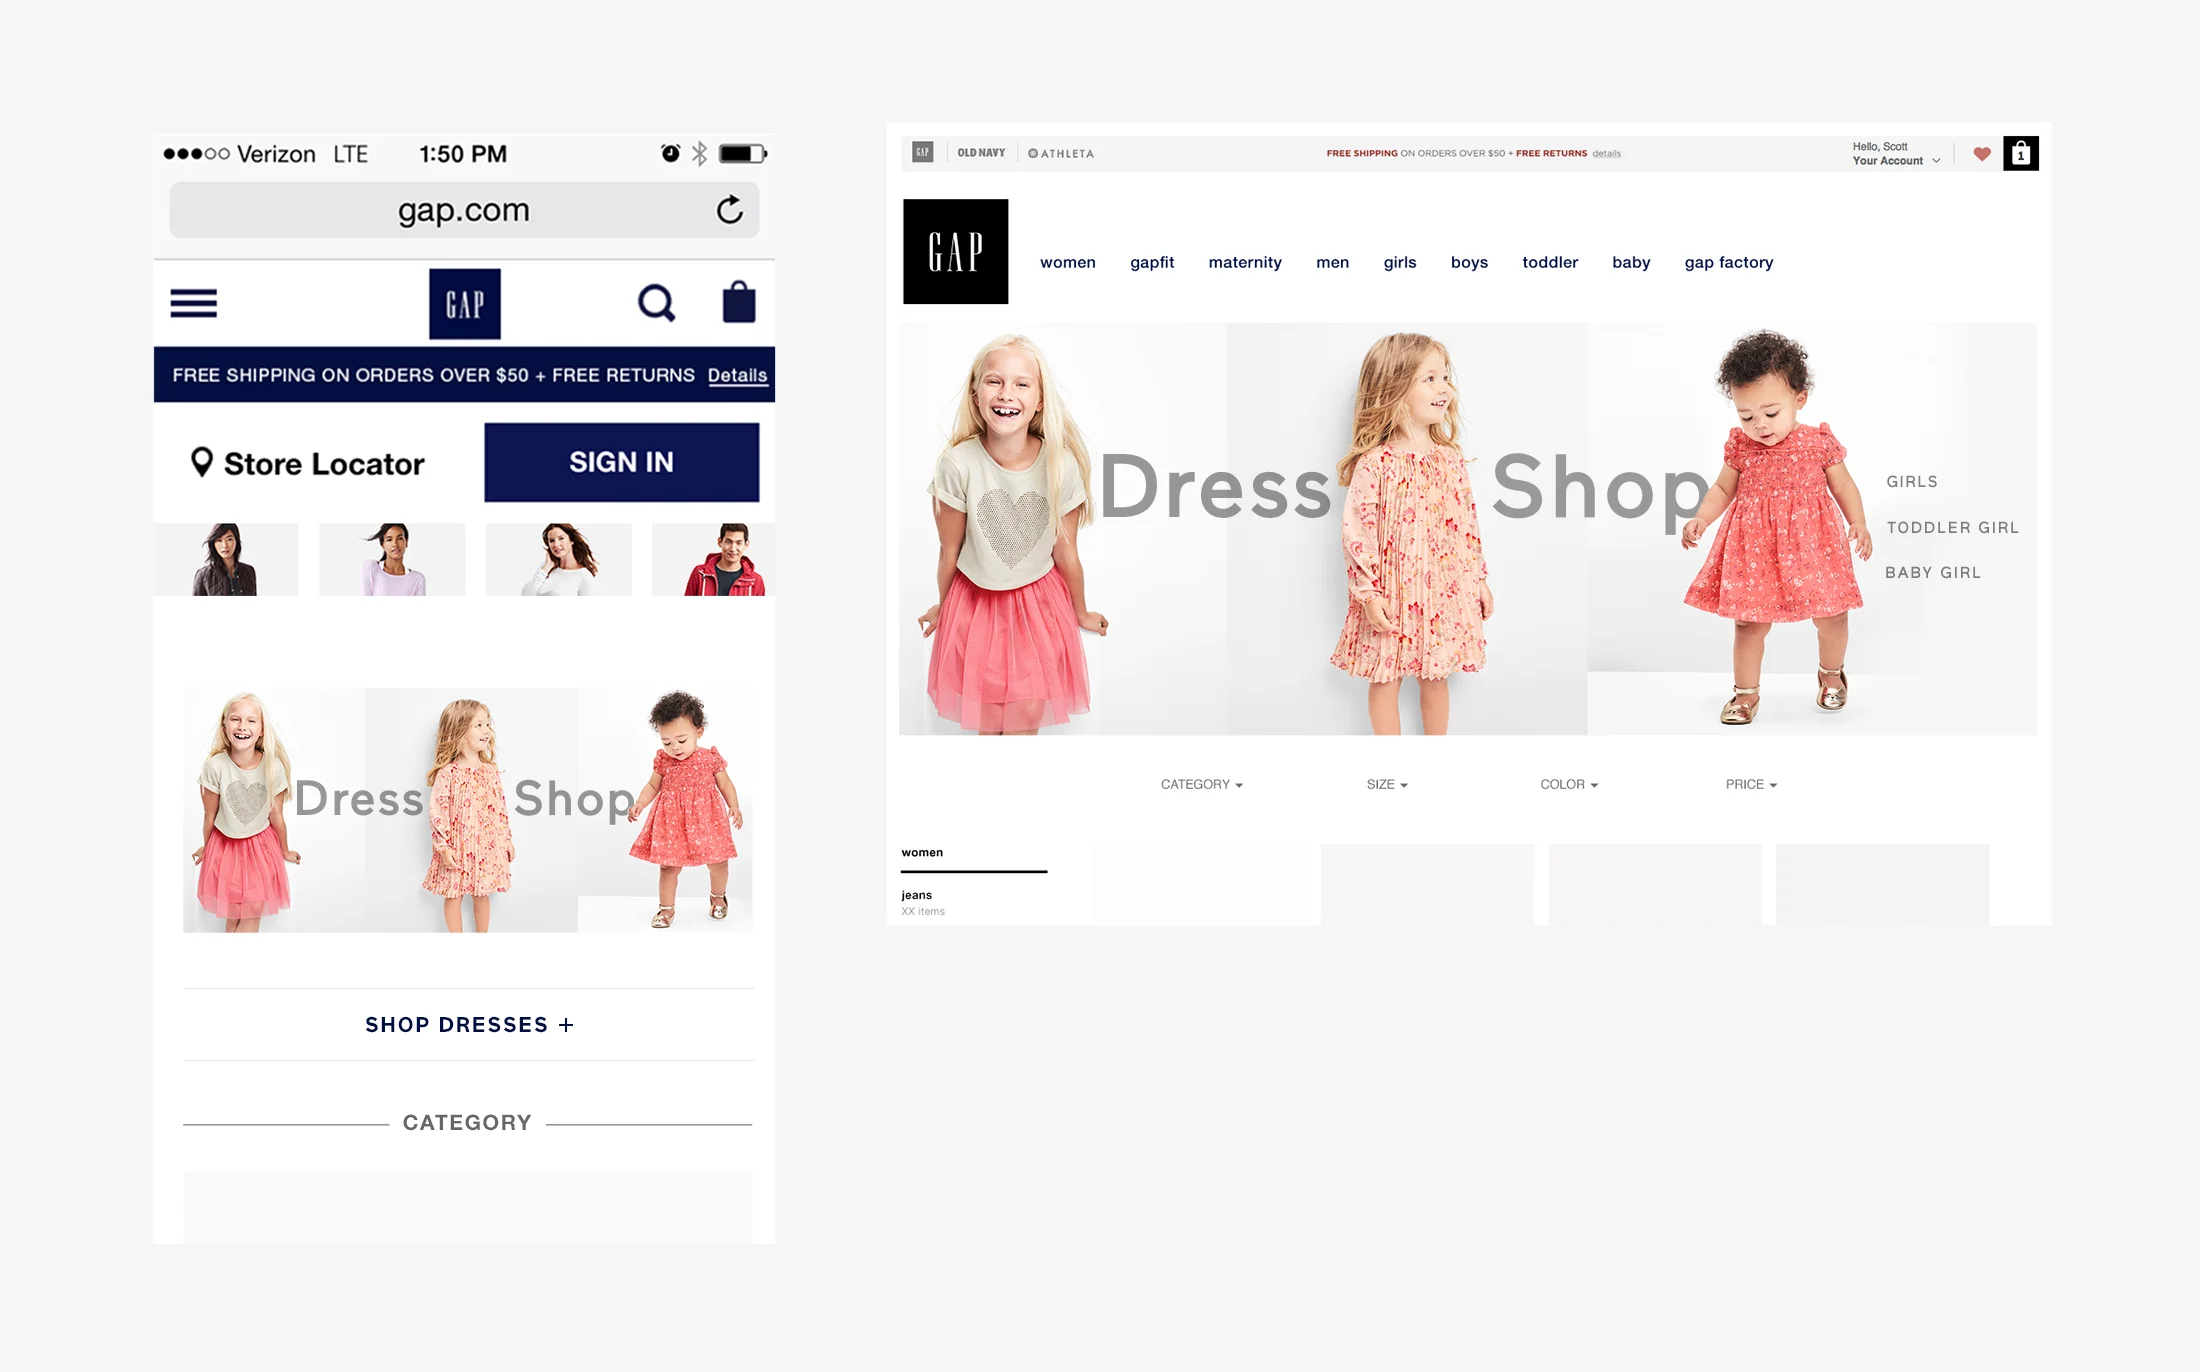Open the CATEGORY filter dropdown
This screenshot has height=1372, width=2200.
coord(1202,785)
